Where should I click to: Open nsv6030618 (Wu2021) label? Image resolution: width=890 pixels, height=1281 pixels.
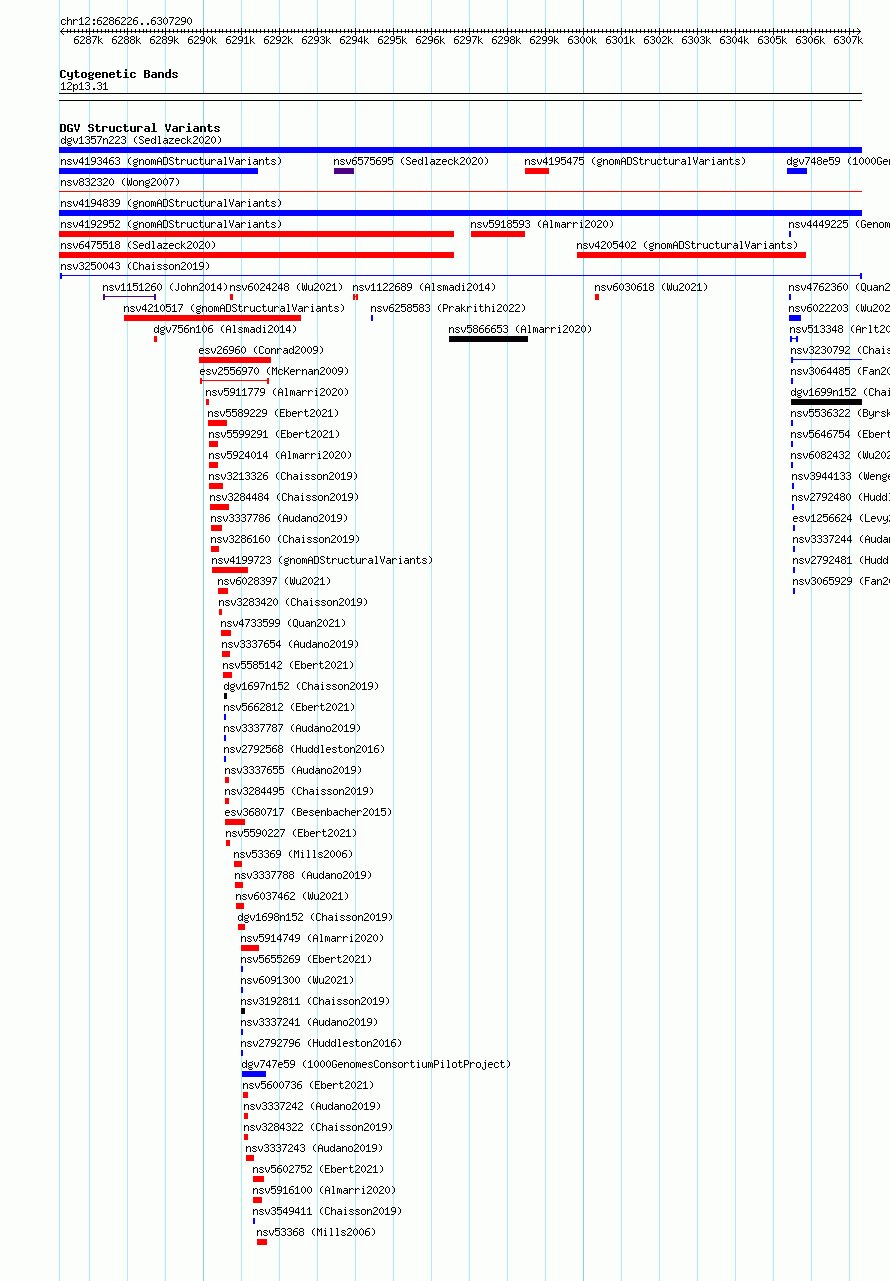click(x=651, y=287)
